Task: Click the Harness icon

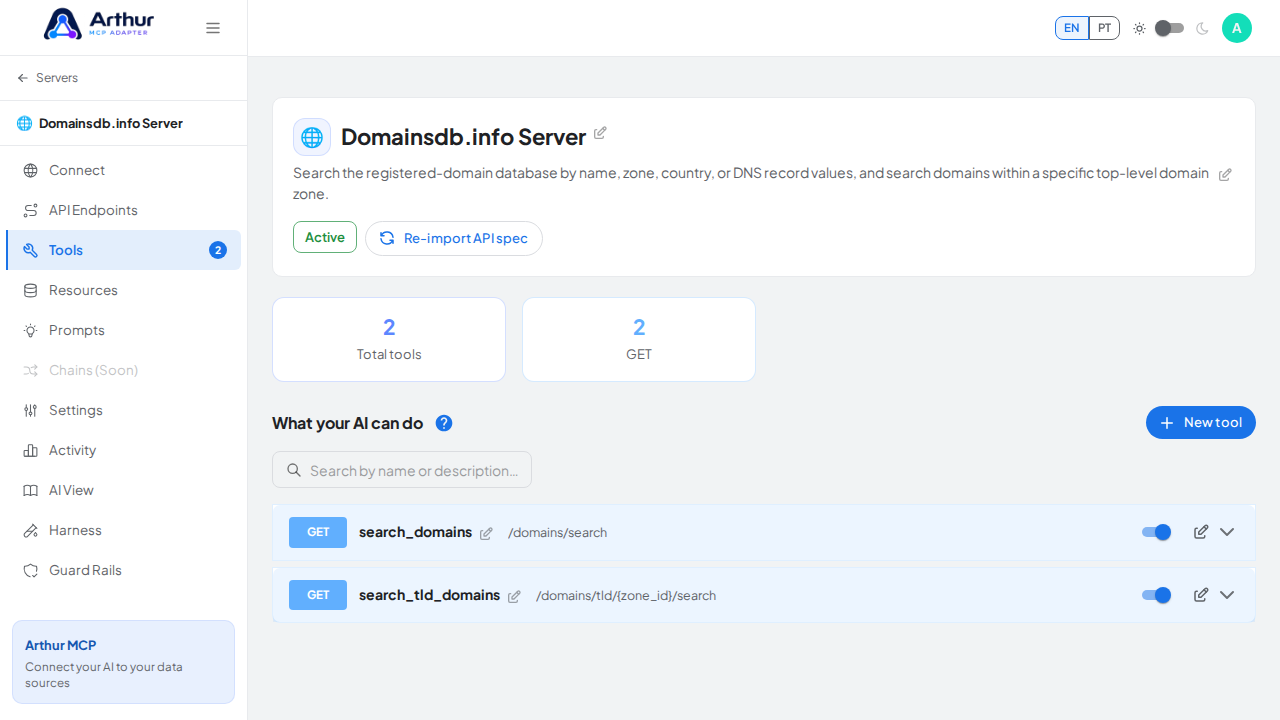Action: tap(31, 530)
